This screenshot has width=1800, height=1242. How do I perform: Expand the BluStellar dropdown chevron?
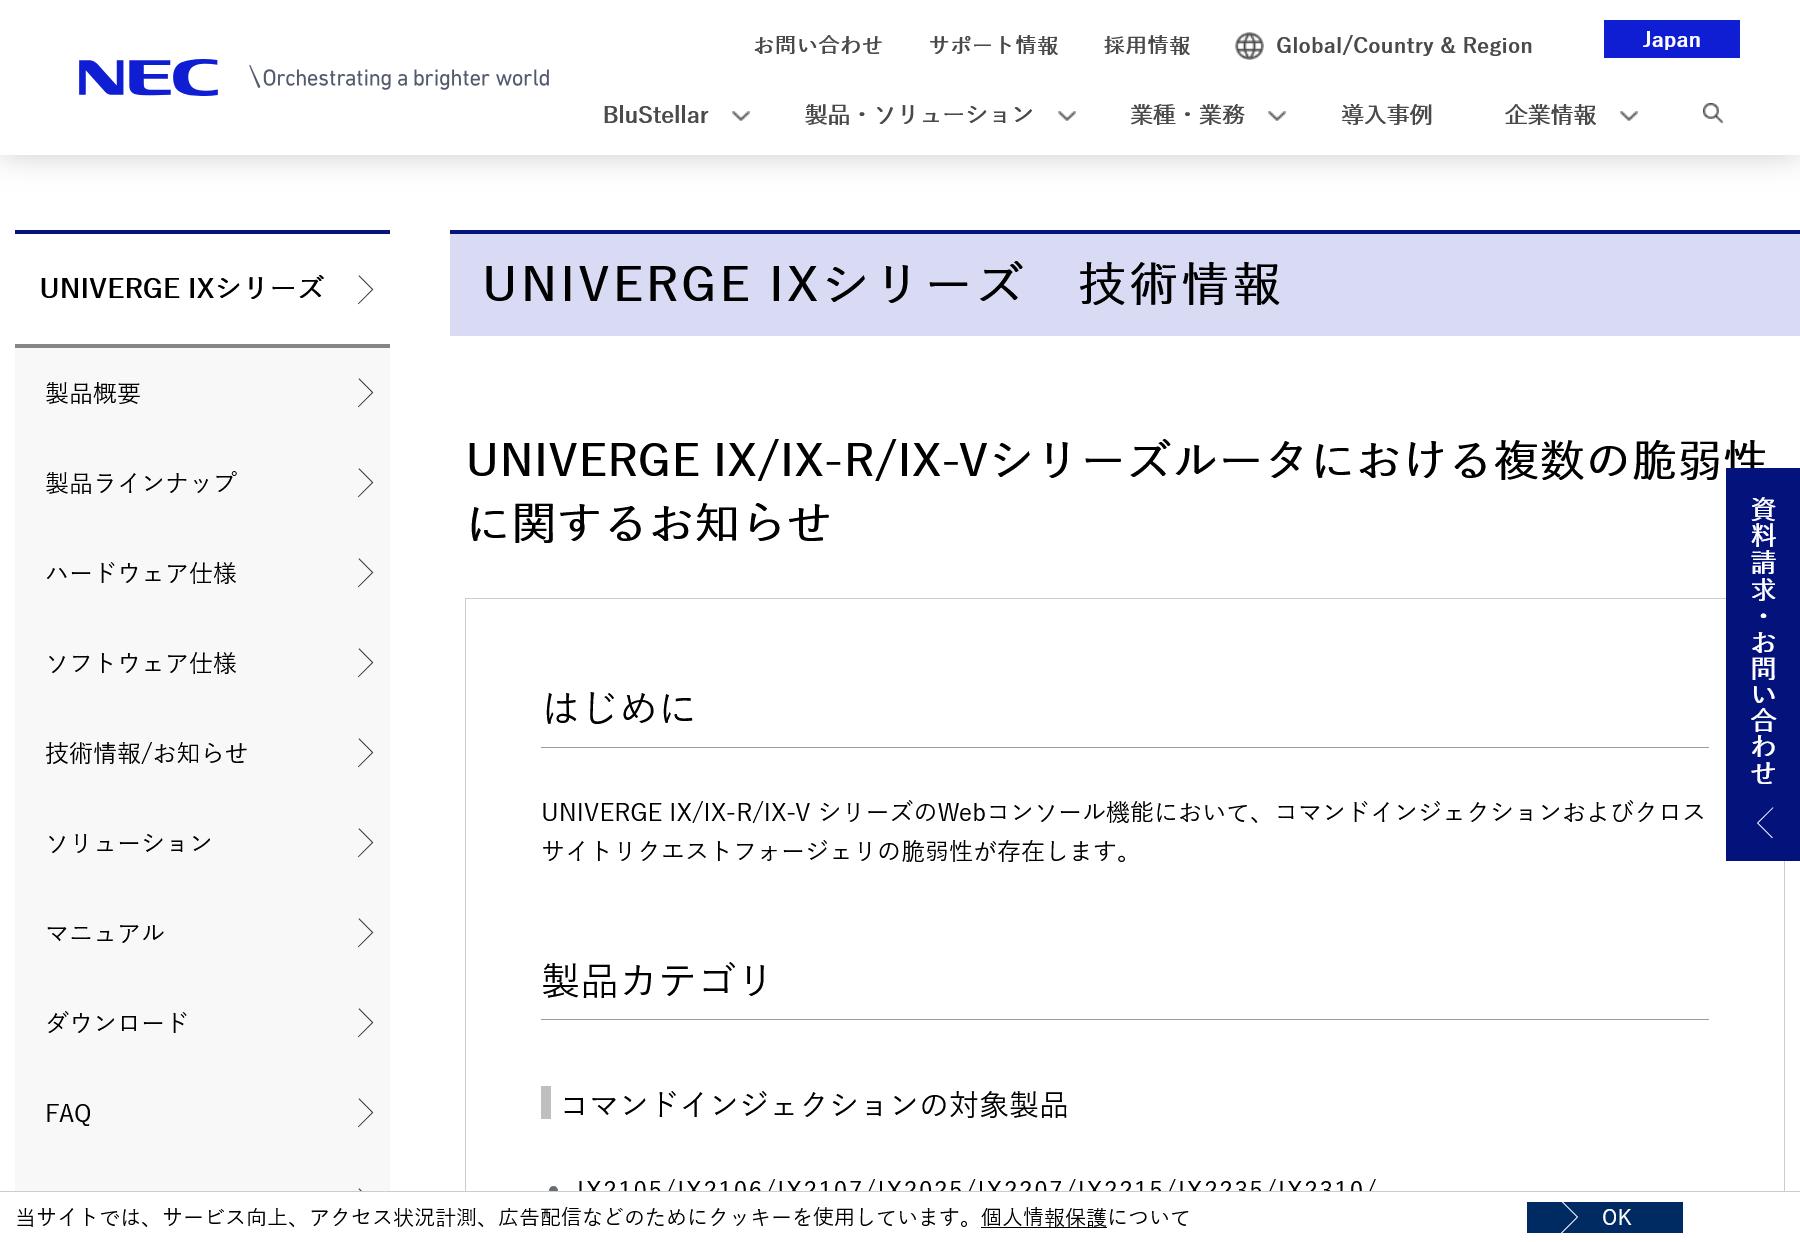741,116
